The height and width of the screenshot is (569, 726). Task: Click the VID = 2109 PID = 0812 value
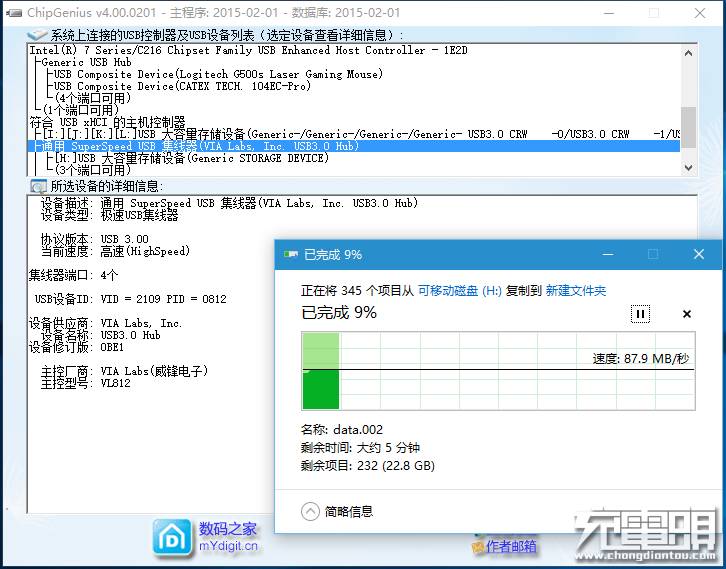click(163, 299)
